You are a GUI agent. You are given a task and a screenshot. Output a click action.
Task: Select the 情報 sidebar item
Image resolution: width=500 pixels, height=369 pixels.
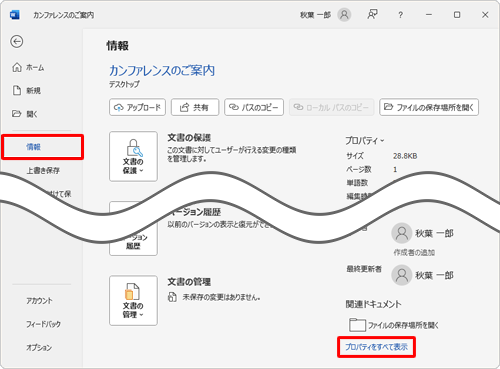(x=42, y=147)
